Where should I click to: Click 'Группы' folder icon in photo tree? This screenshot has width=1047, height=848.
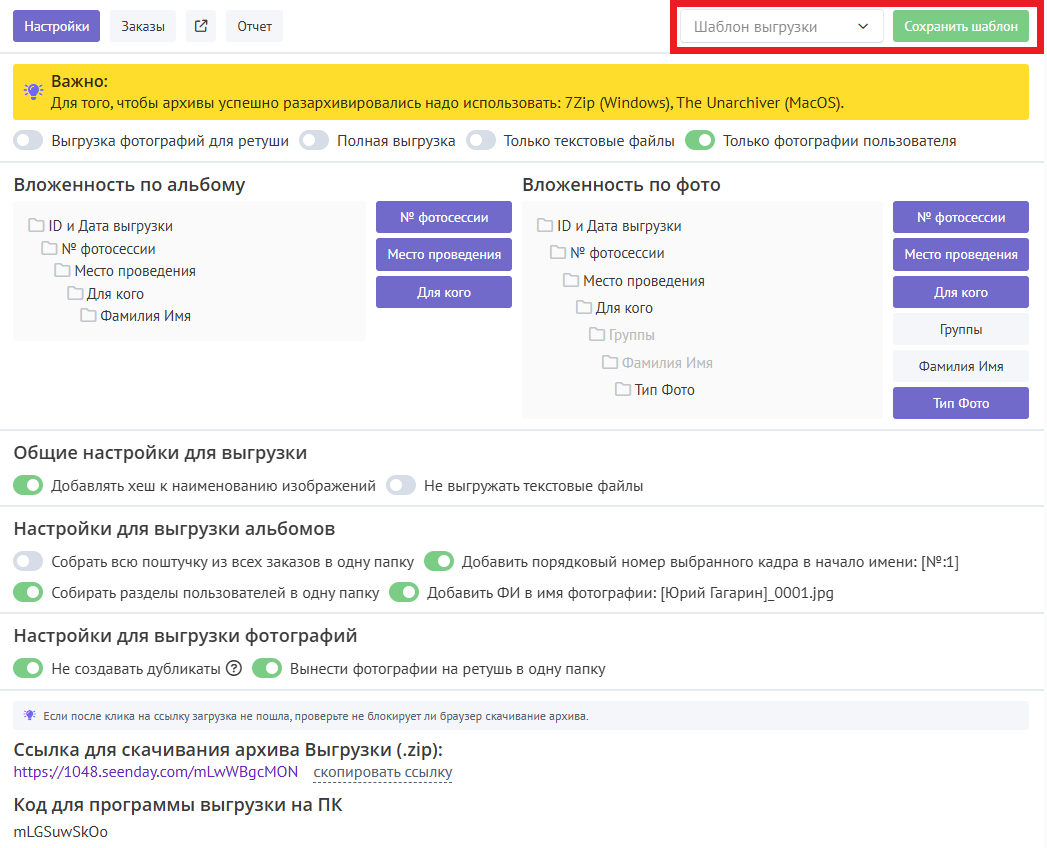click(x=597, y=335)
